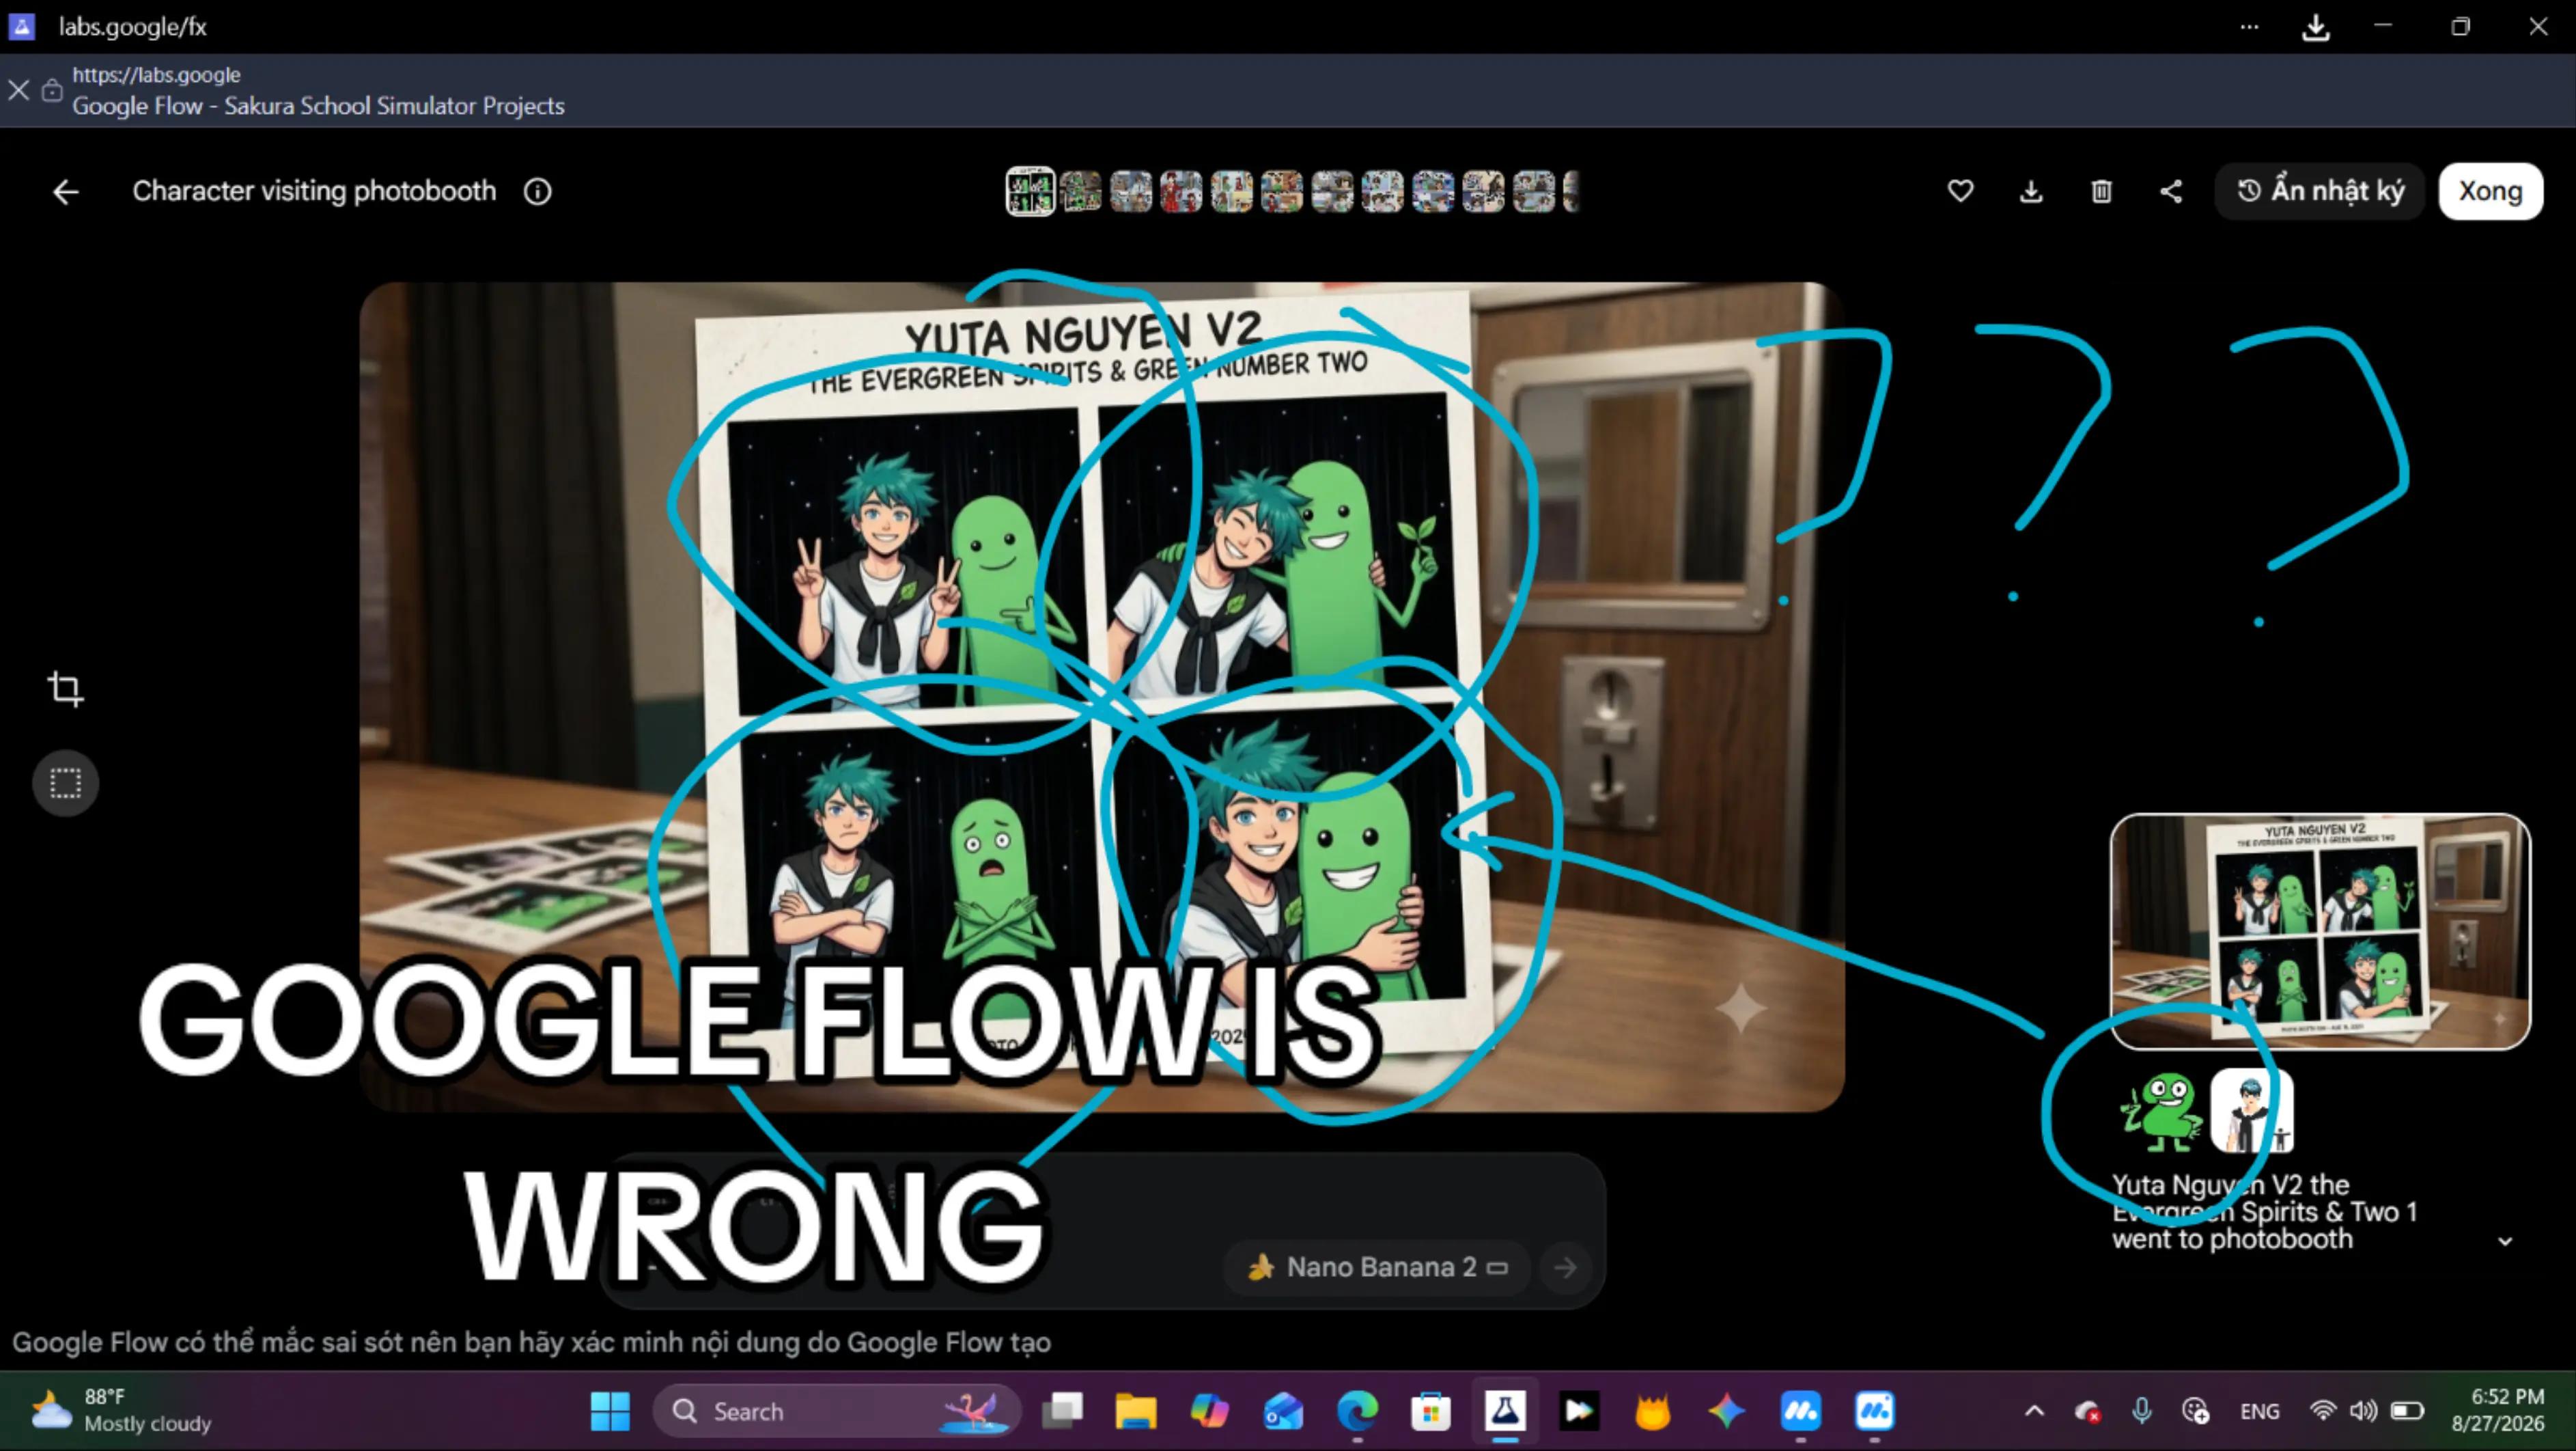Select the fourth thumbnail with the red outfit
The width and height of the screenshot is (2576, 1451).
click(x=1181, y=191)
